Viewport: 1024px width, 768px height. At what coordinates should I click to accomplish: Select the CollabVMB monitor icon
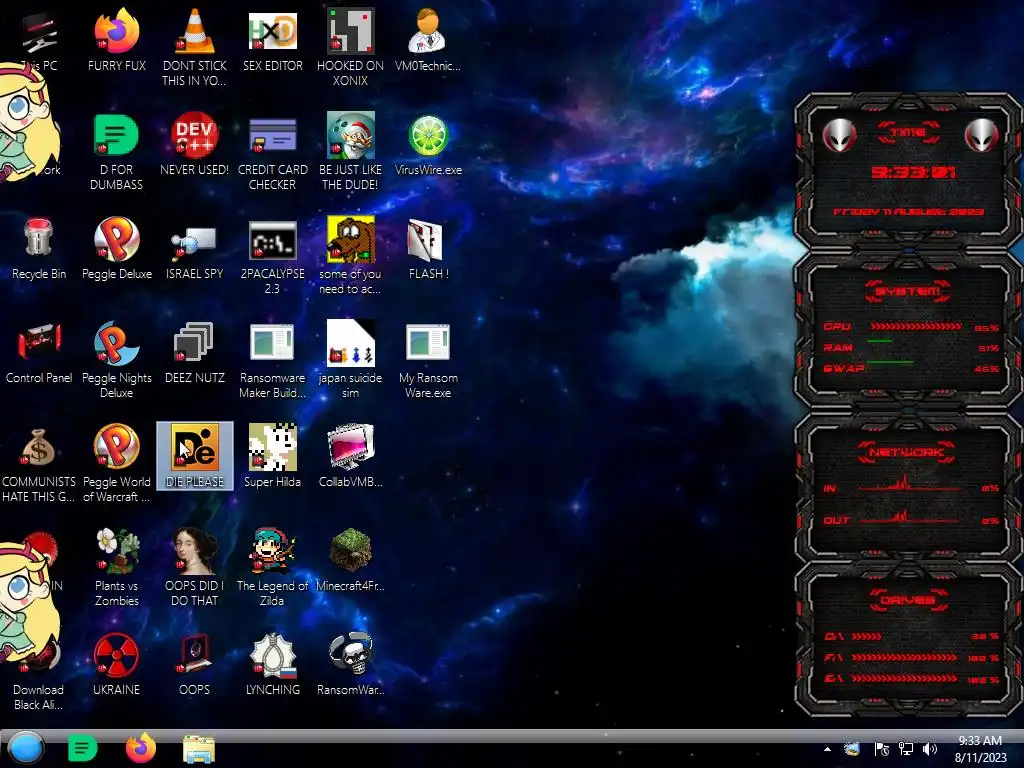pos(351,447)
